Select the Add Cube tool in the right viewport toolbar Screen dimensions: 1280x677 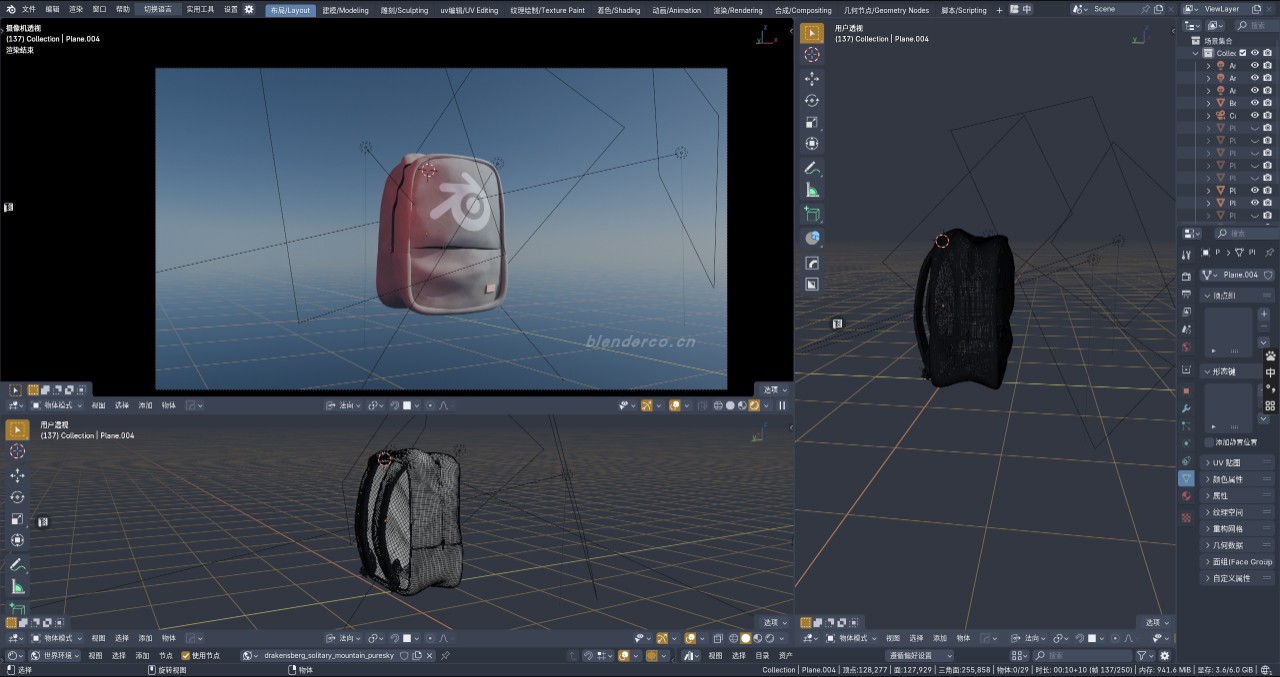point(812,214)
